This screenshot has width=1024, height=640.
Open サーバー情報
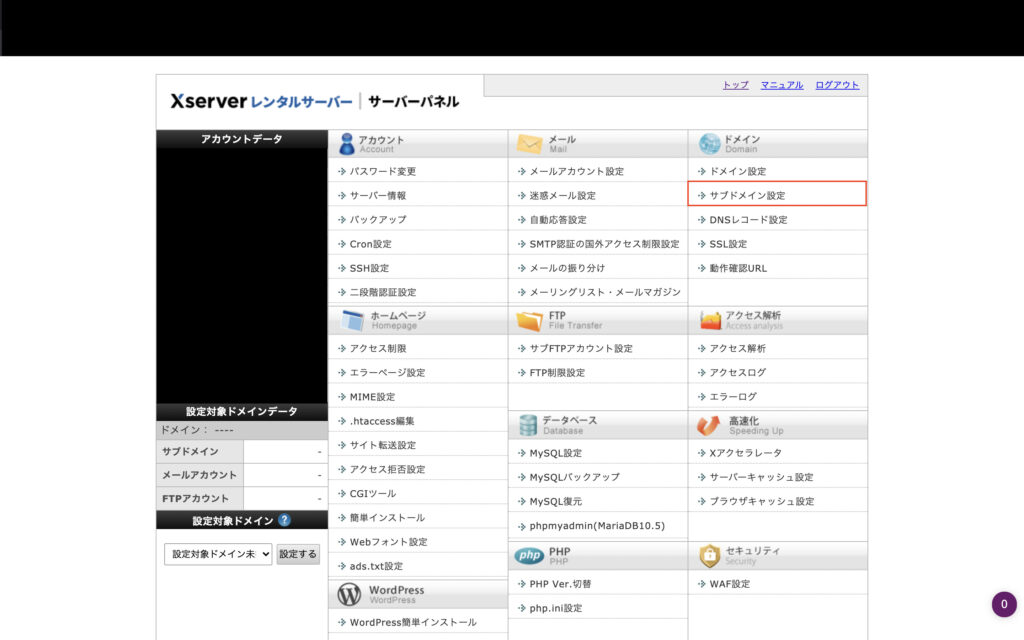click(377, 195)
